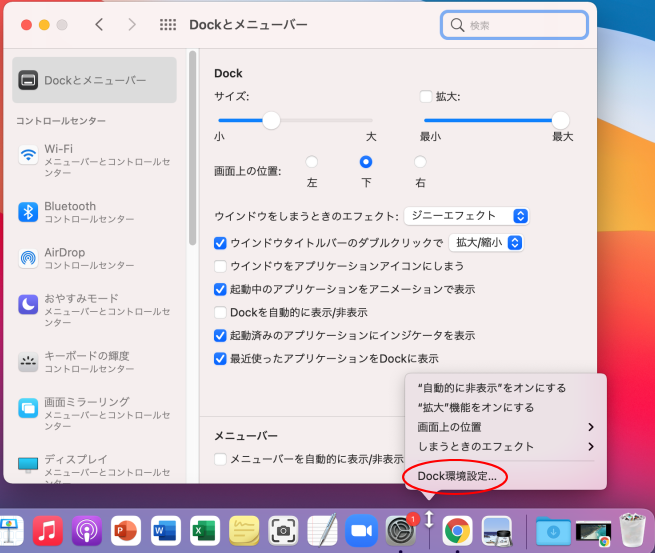Choose 下 for Dock position
The height and width of the screenshot is (553, 655).
(366, 162)
